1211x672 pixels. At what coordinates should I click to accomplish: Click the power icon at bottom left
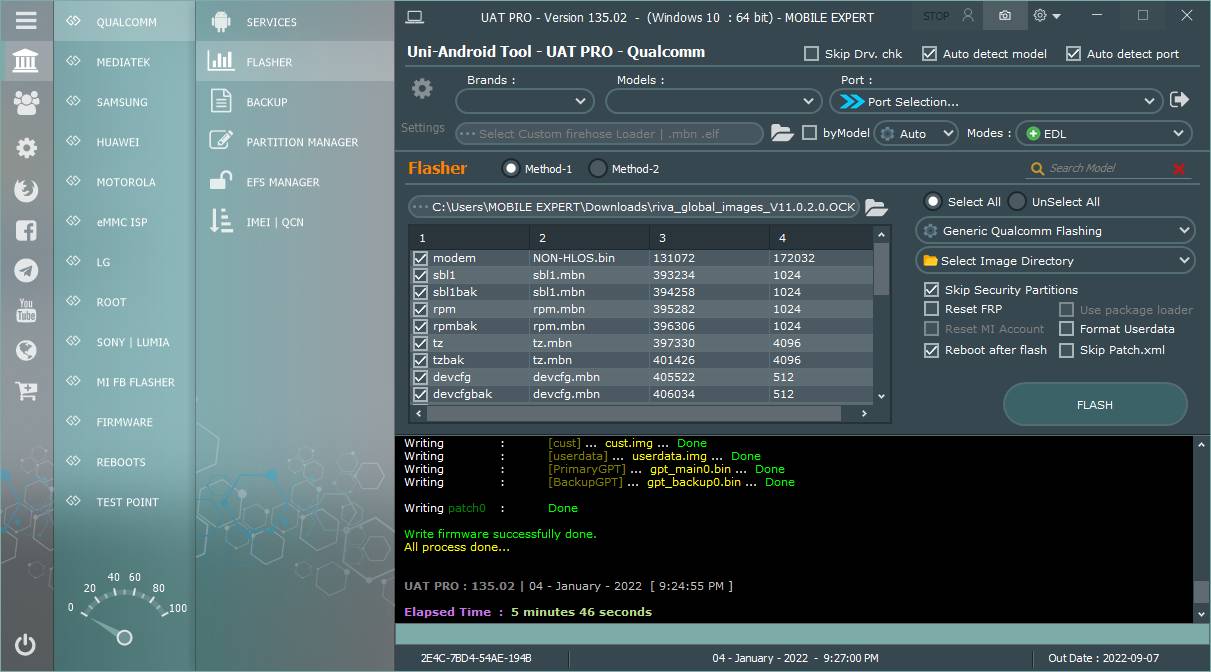26,645
